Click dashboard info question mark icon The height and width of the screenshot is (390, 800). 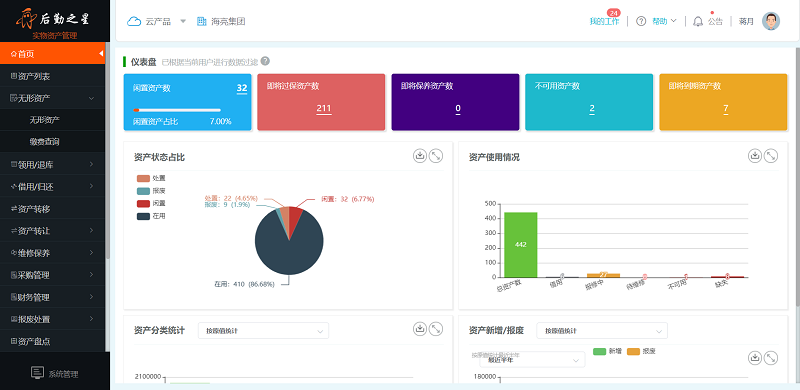point(265,61)
